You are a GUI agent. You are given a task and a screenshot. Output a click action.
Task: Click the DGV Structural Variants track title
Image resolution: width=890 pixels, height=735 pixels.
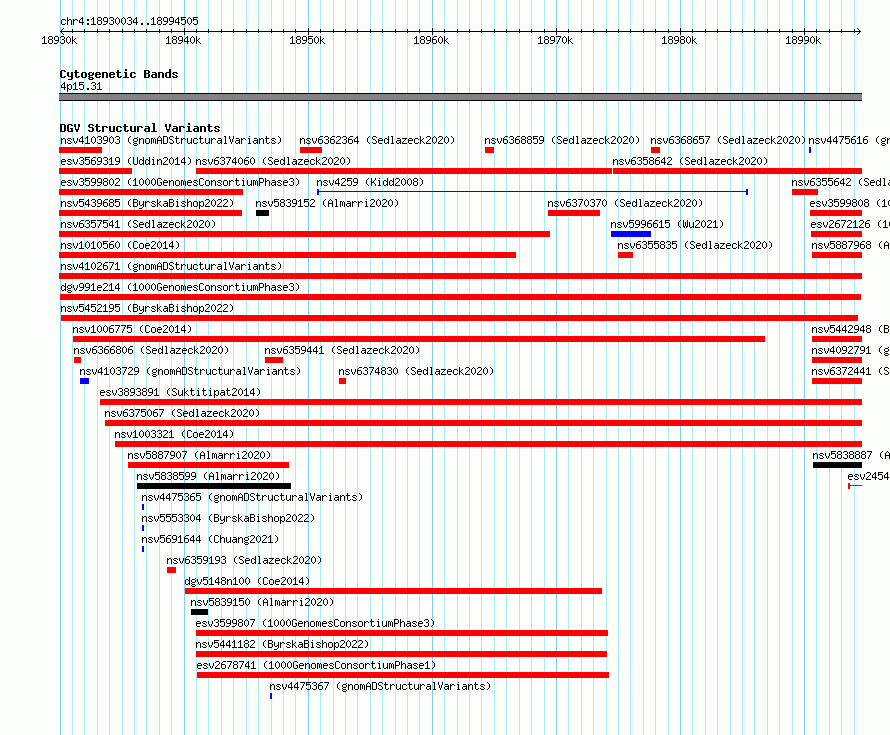pyautogui.click(x=140, y=128)
